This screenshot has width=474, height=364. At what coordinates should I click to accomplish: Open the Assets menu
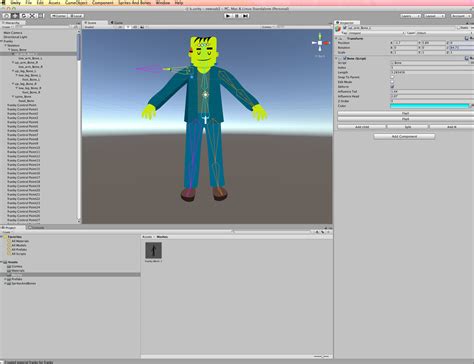pos(55,3)
